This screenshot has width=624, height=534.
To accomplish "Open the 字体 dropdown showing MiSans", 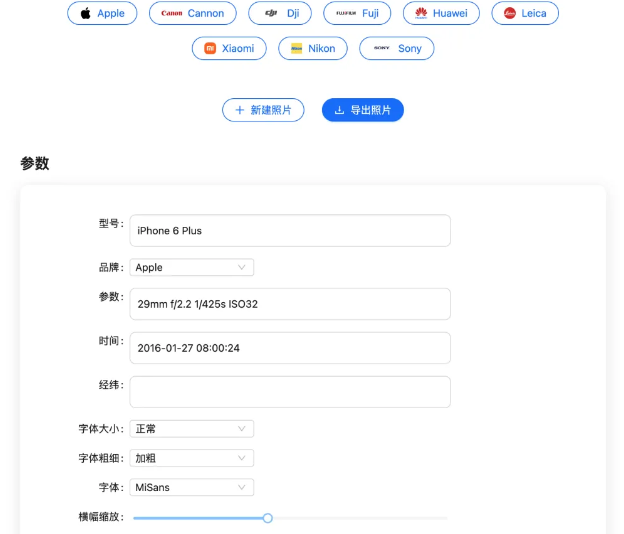I will [x=191, y=487].
